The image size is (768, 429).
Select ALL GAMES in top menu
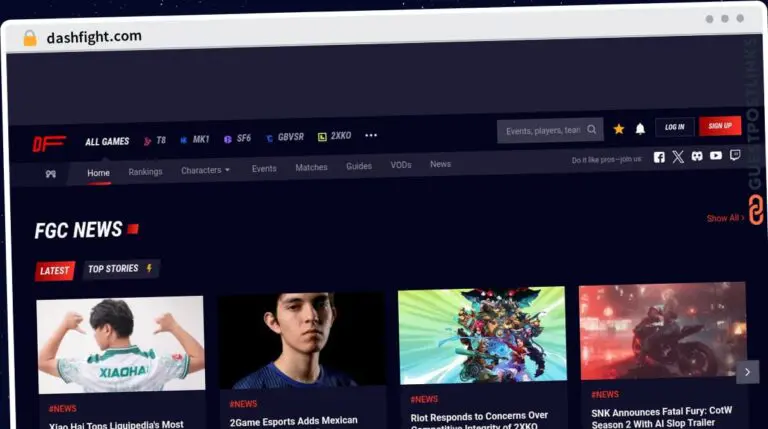click(107, 142)
